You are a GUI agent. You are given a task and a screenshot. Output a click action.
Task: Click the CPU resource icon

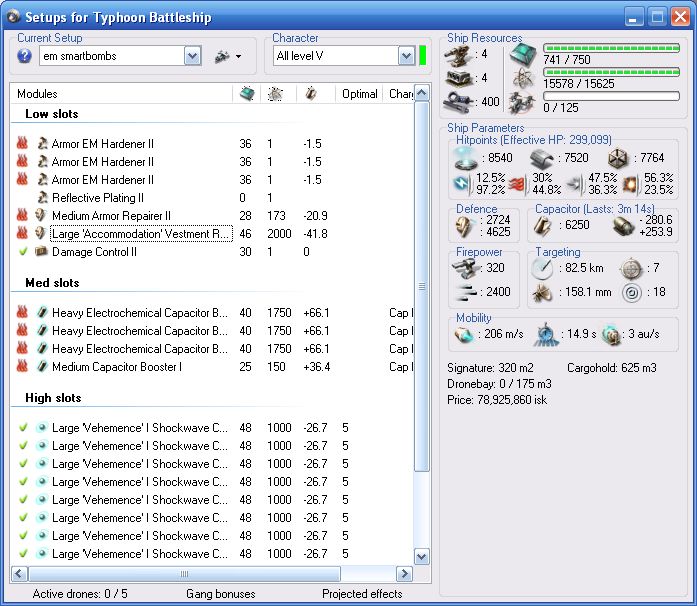[523, 55]
